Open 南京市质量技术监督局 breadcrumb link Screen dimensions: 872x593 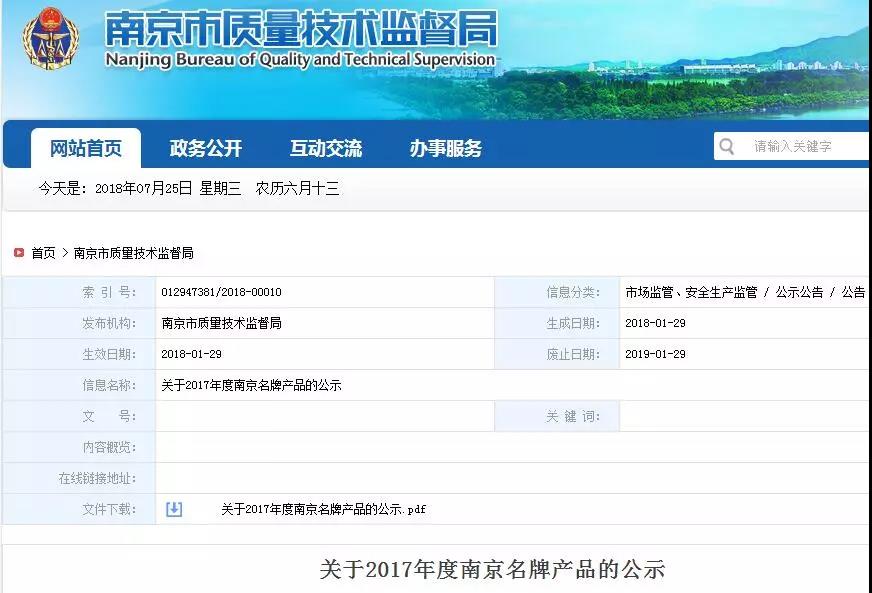click(x=133, y=253)
